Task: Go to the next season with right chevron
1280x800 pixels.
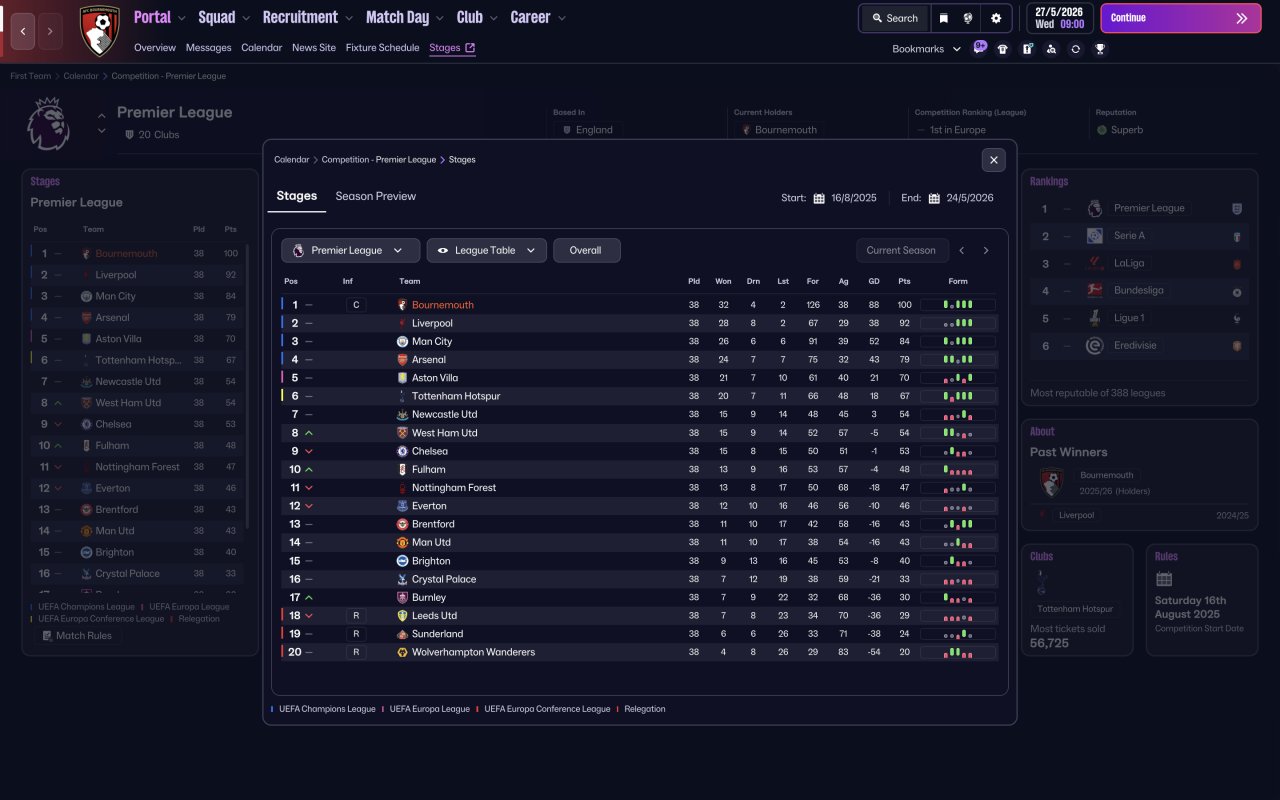Action: (986, 250)
